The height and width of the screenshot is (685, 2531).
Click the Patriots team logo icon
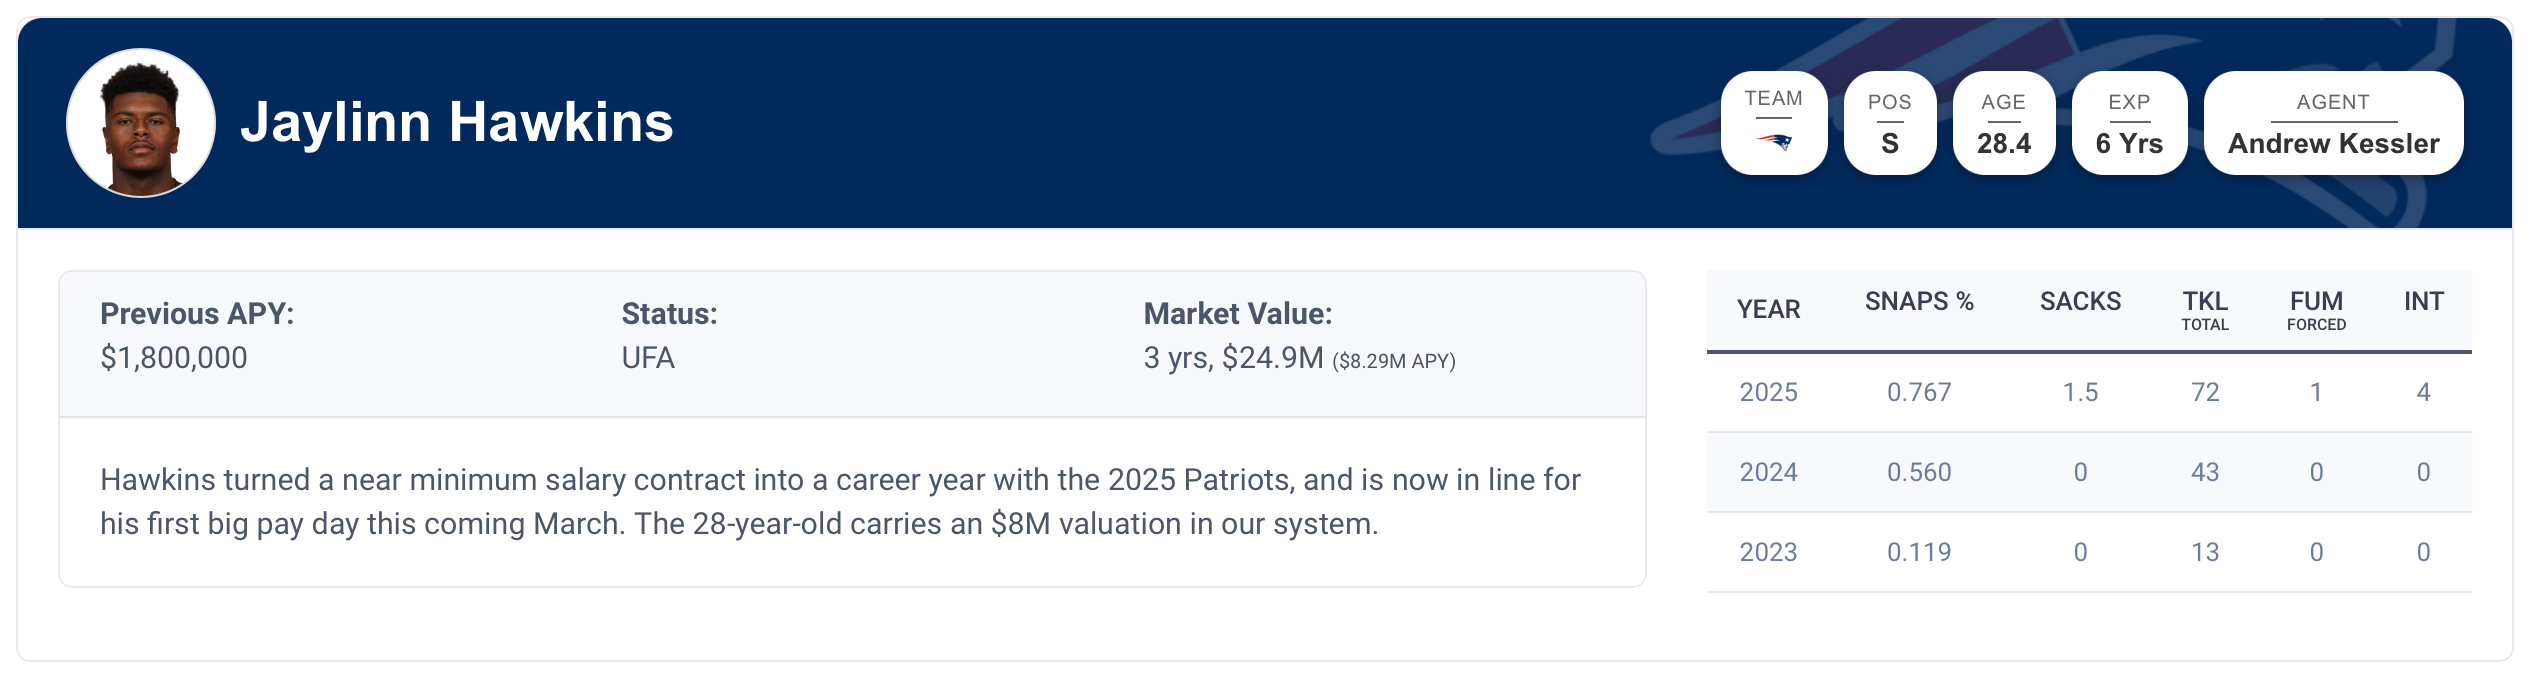tap(1774, 142)
